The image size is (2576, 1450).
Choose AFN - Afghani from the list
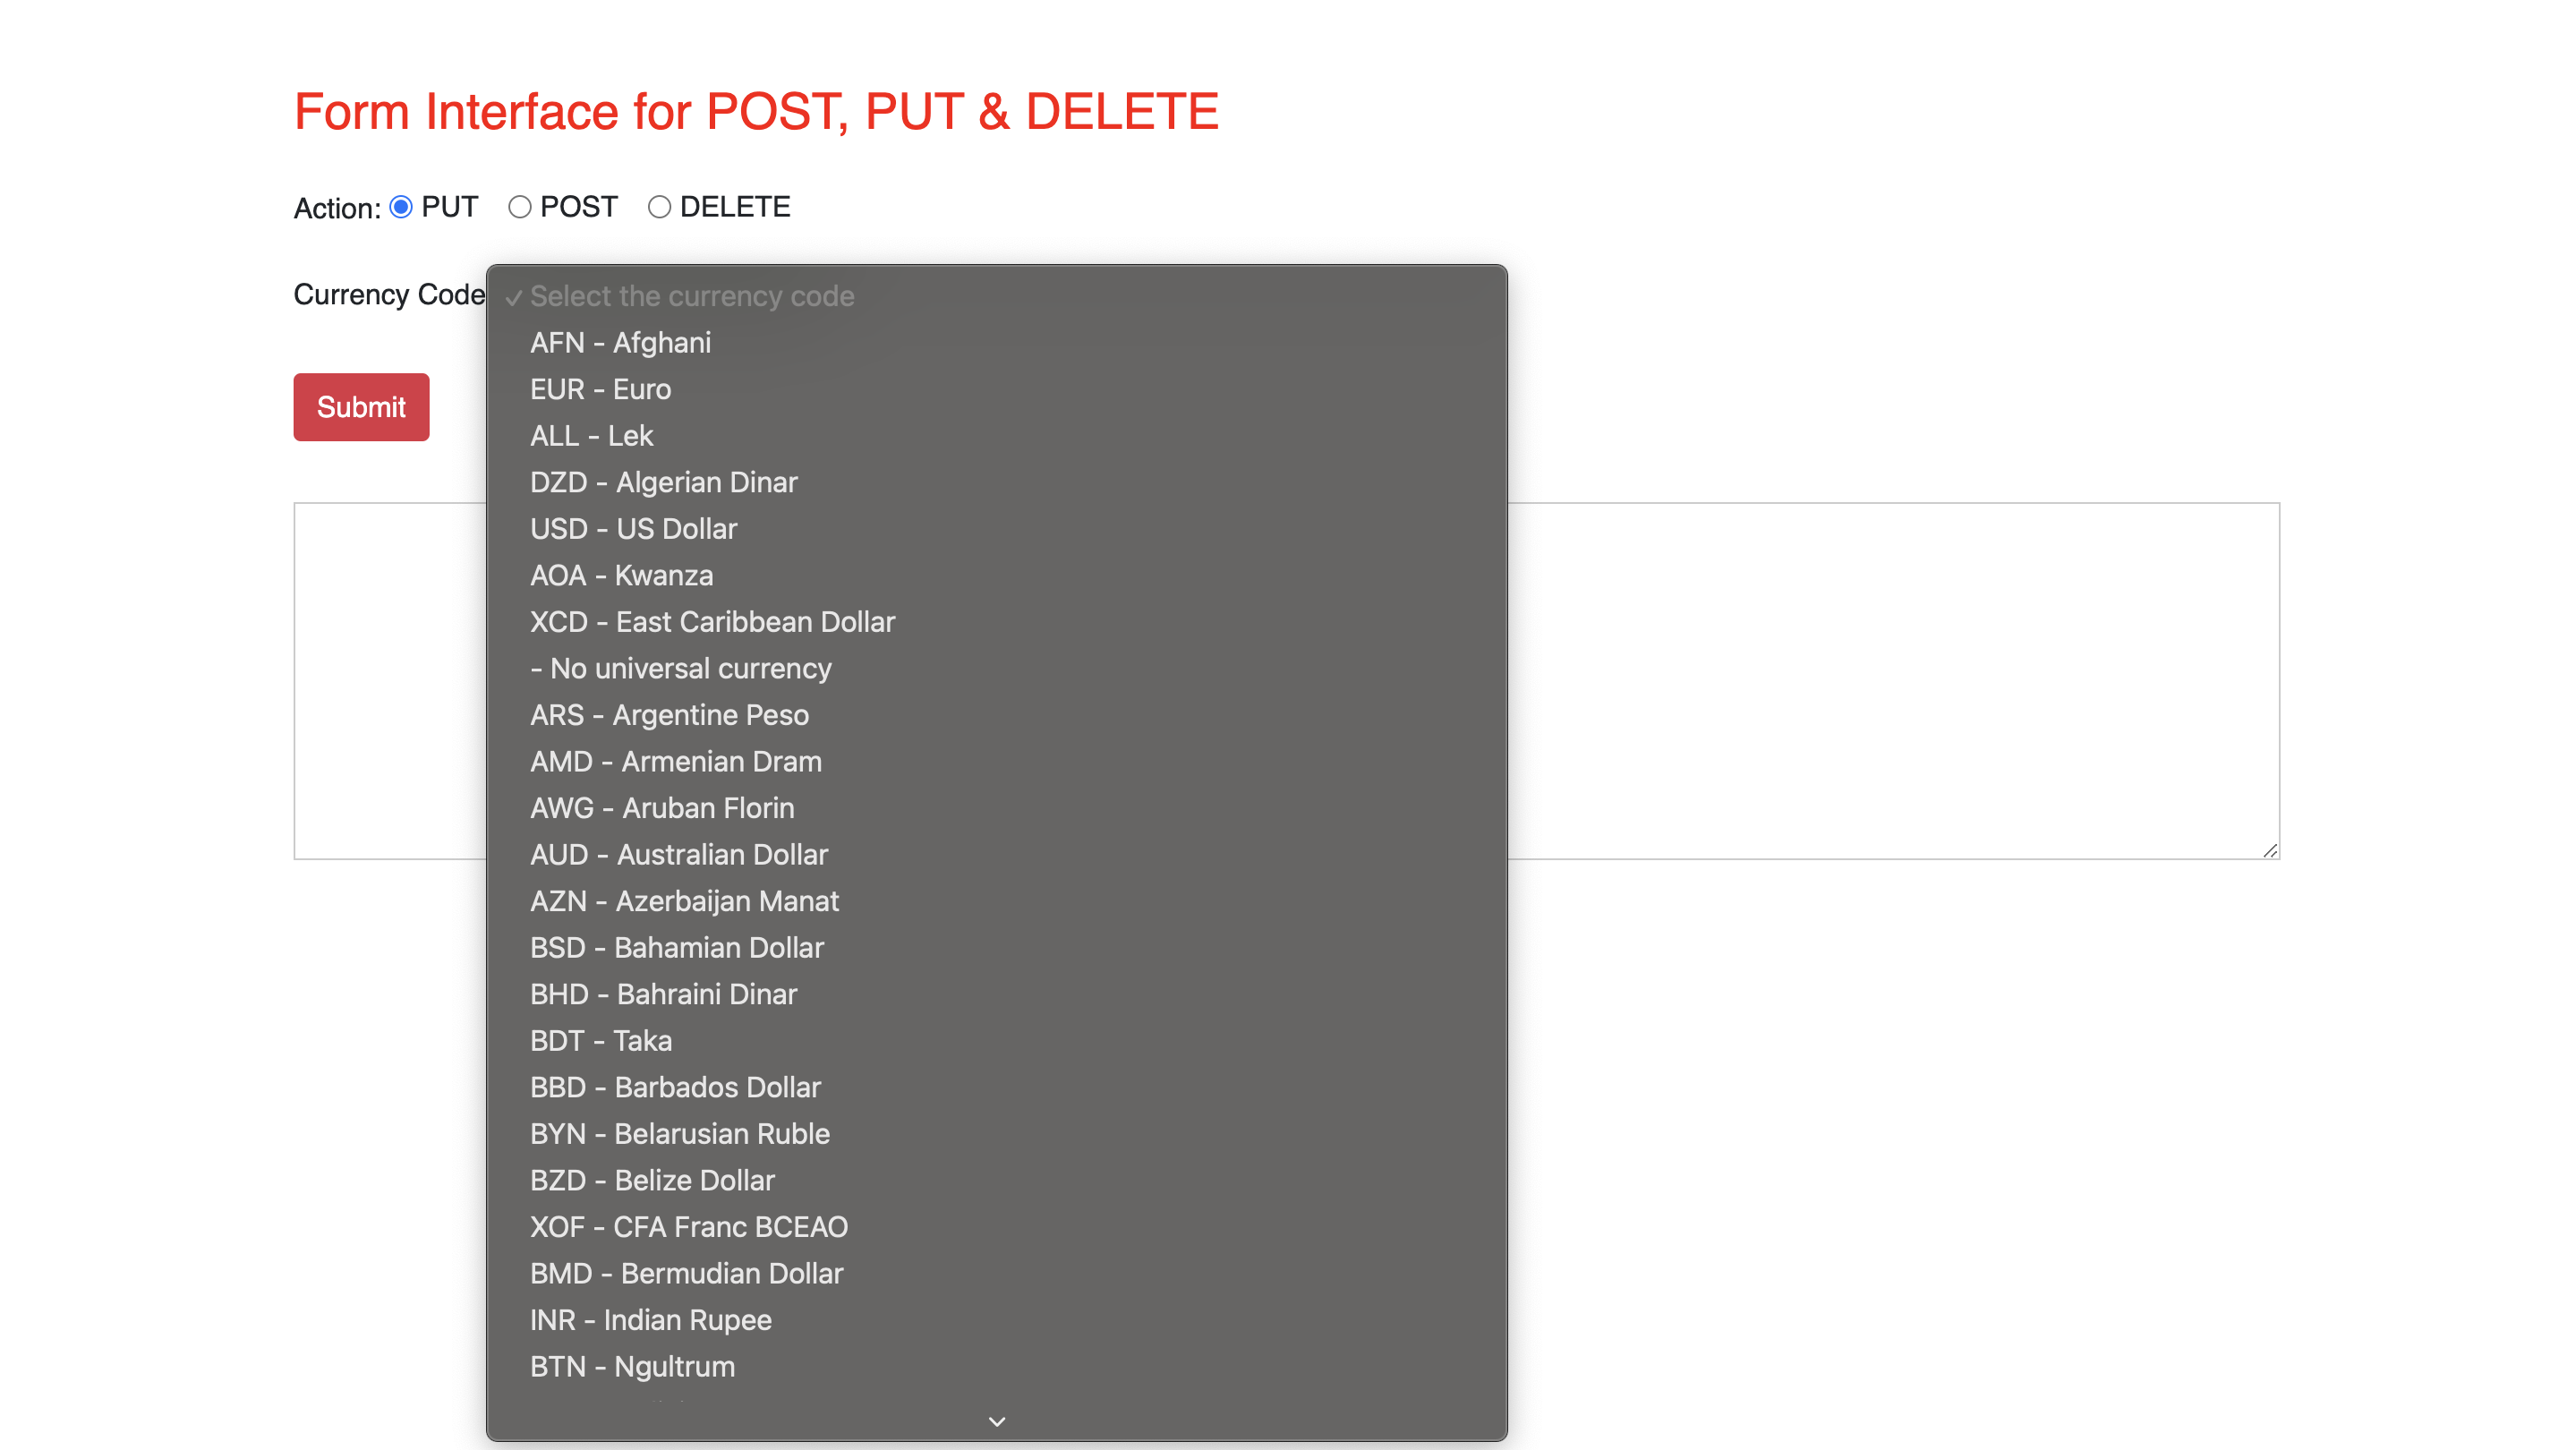pyautogui.click(x=996, y=343)
